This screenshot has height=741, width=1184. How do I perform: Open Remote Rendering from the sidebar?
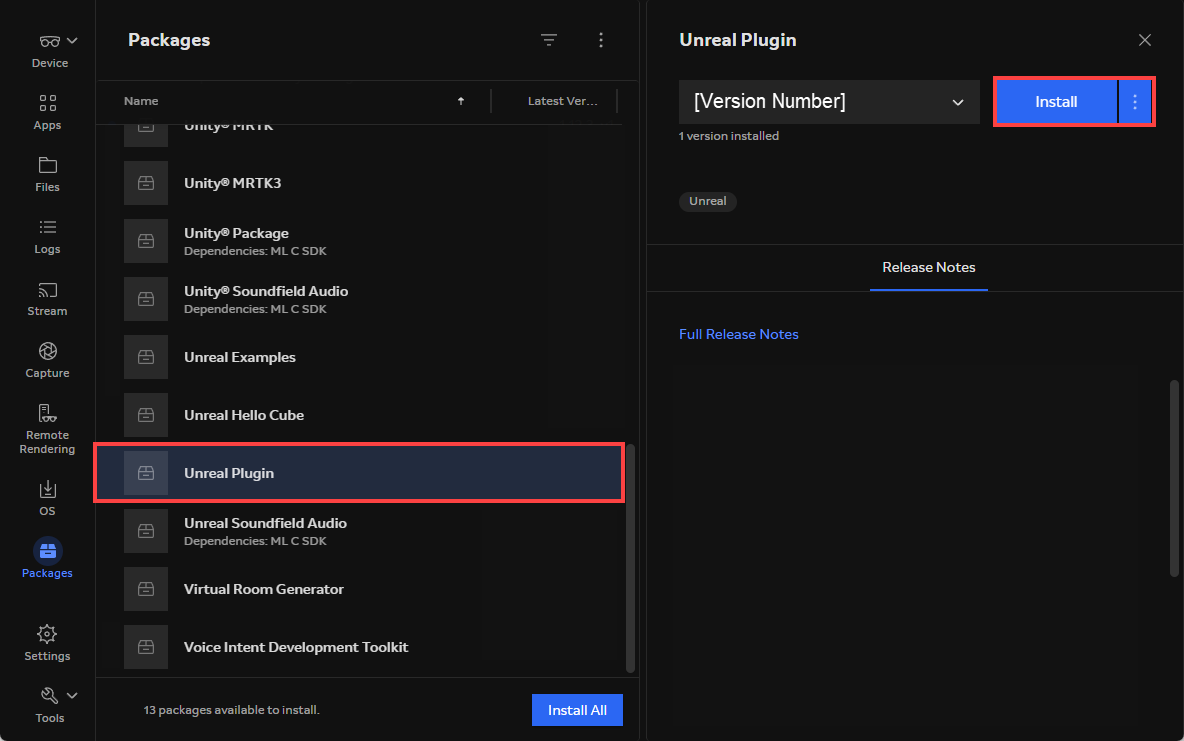tap(47, 428)
